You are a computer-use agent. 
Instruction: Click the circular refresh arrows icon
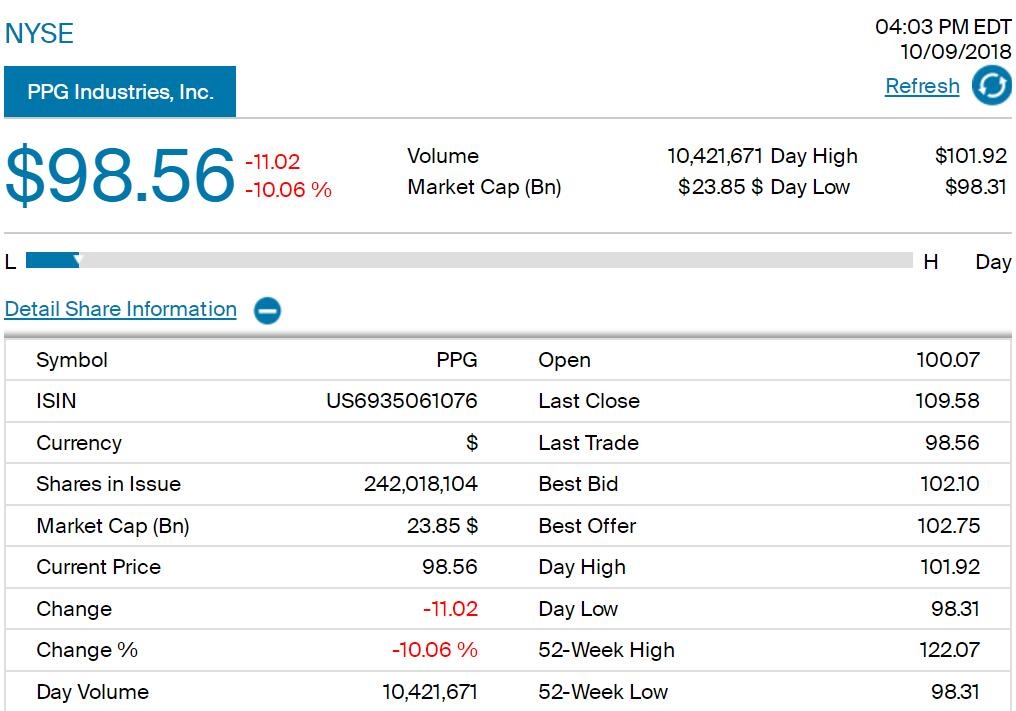click(x=991, y=86)
